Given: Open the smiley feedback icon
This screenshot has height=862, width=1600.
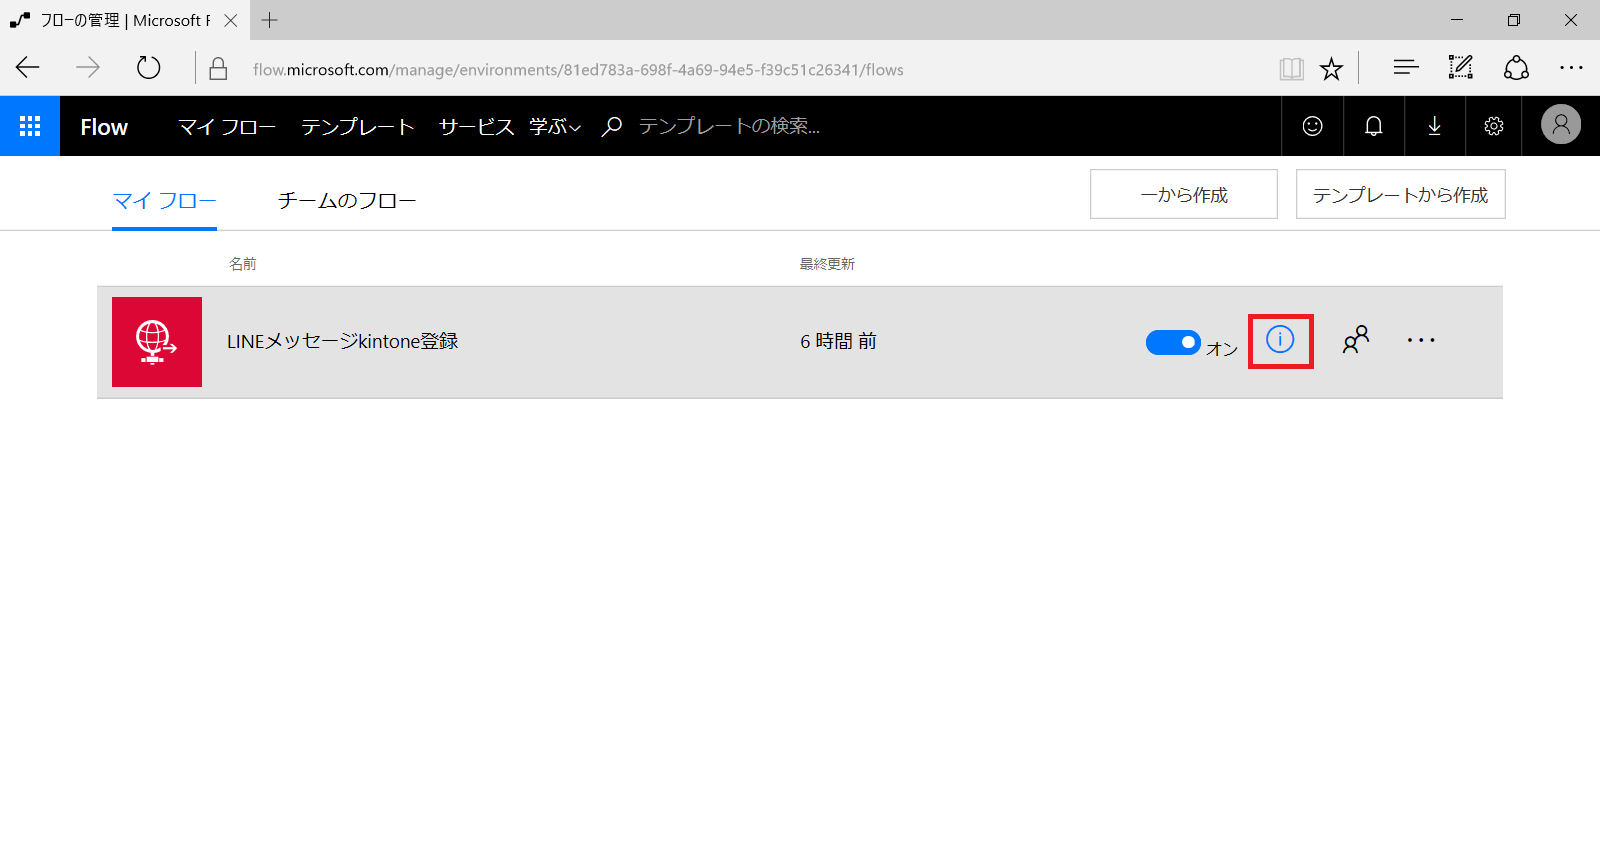Looking at the screenshot, I should [1313, 126].
